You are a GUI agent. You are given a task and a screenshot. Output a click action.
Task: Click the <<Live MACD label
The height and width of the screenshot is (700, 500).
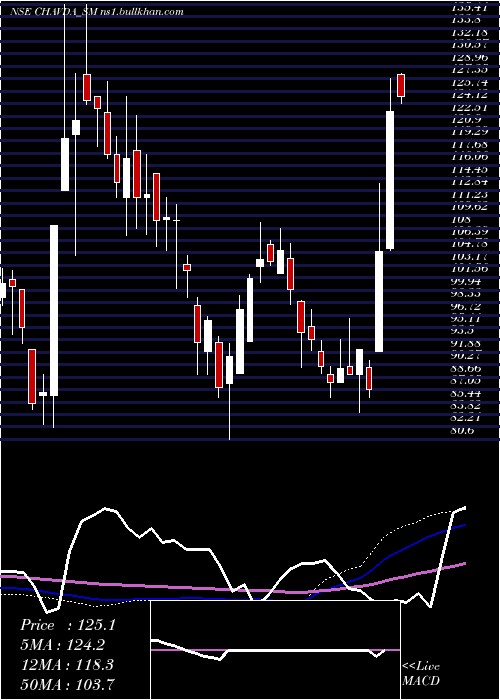421,674
